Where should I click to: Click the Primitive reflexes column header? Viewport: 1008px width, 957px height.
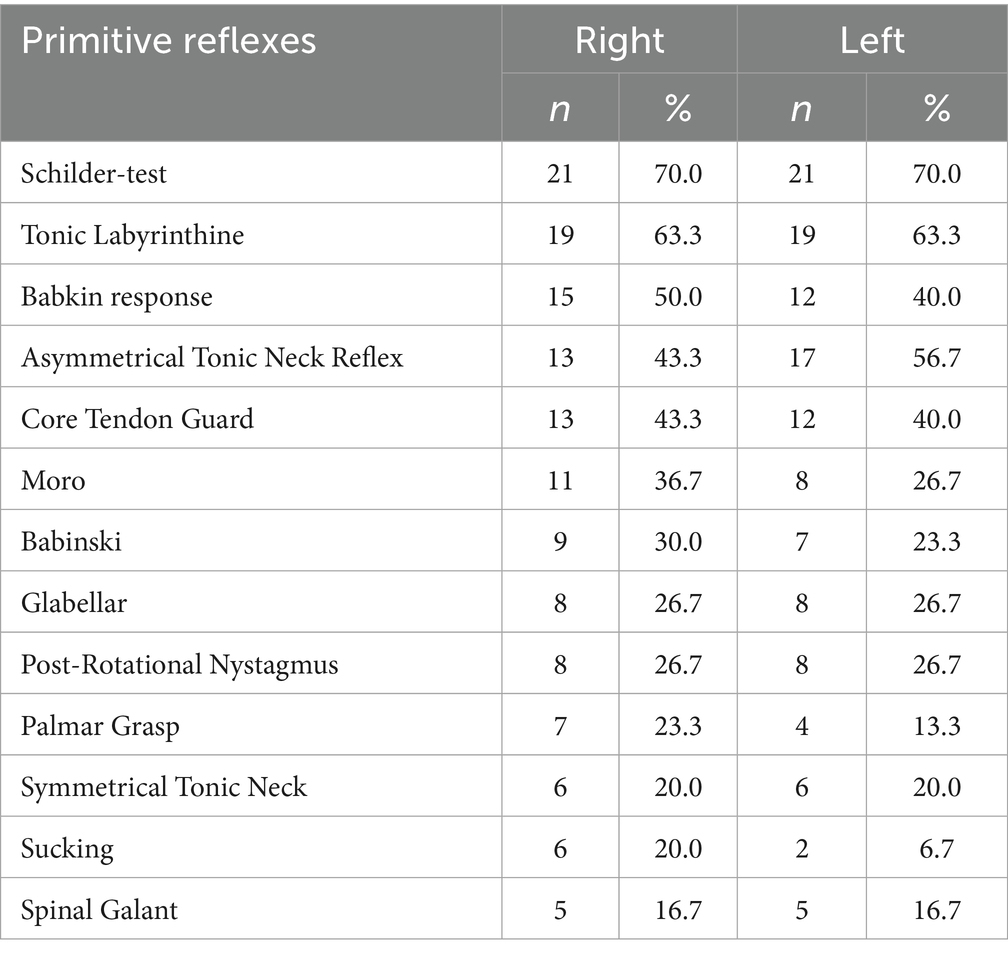point(169,41)
